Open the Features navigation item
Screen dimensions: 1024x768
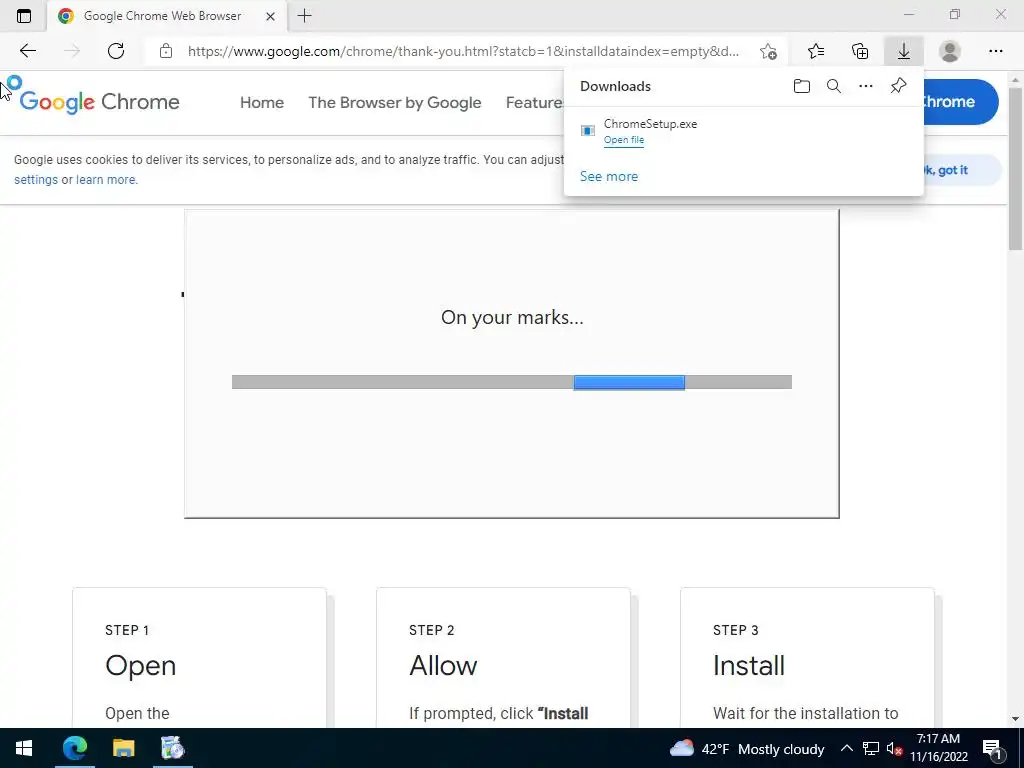point(534,103)
